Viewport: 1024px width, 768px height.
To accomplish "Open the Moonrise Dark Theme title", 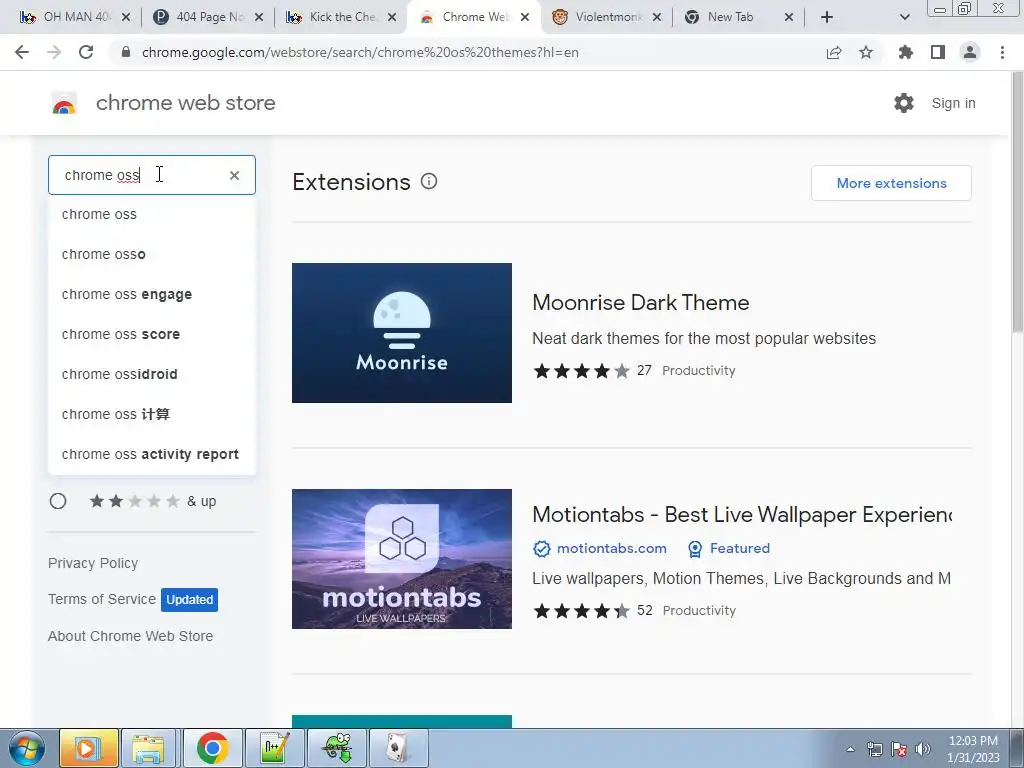I will pyautogui.click(x=641, y=302).
